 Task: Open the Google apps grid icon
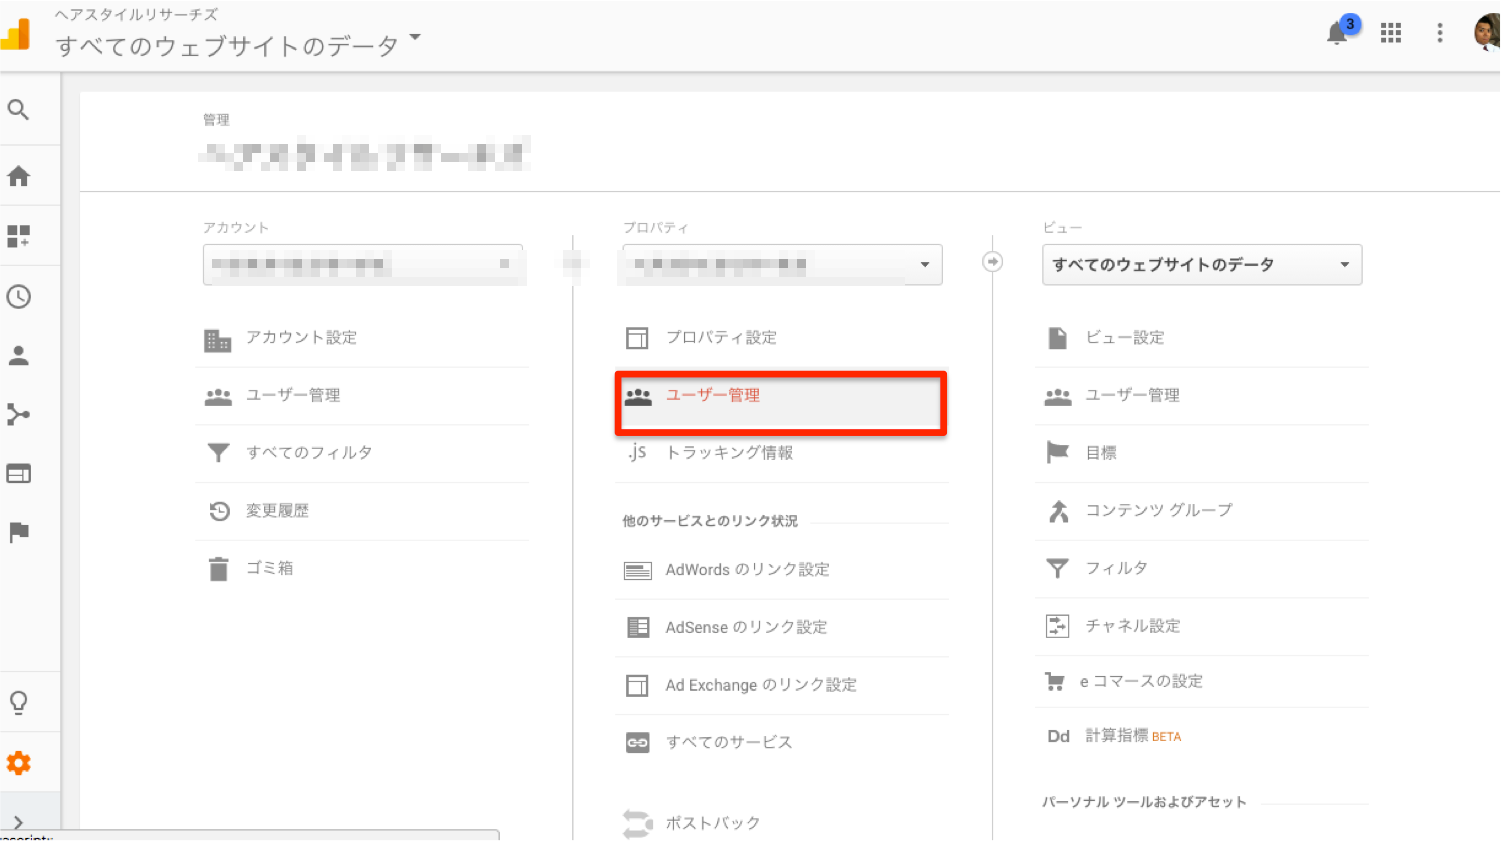[1390, 34]
